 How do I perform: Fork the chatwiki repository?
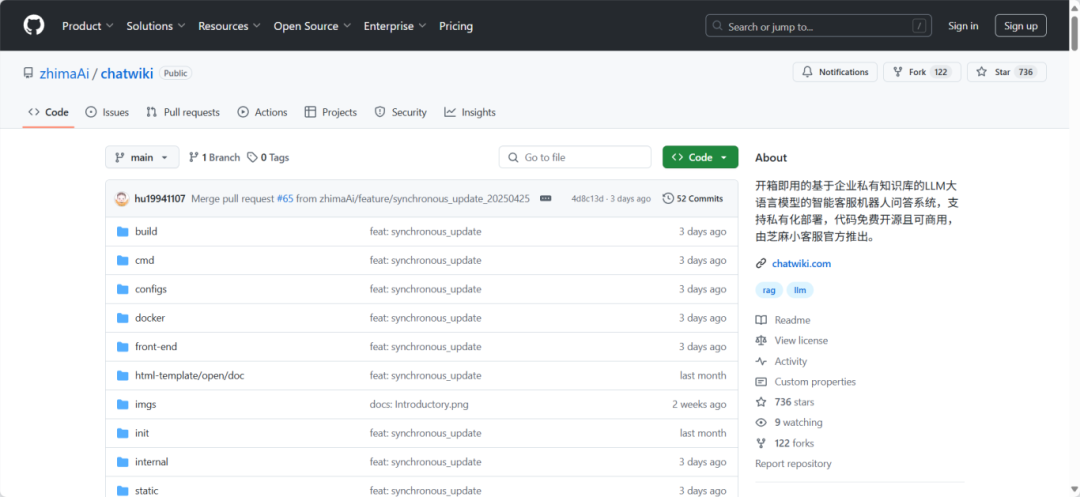coord(921,72)
